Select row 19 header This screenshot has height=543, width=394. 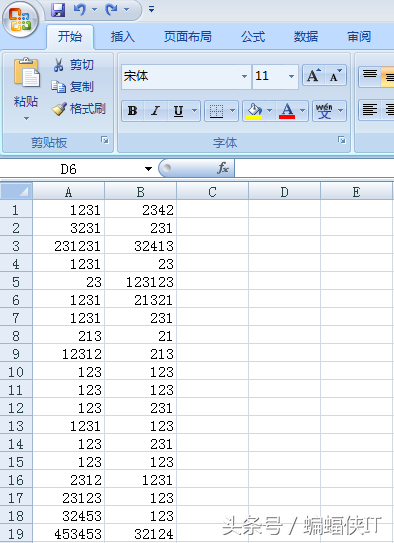16,534
